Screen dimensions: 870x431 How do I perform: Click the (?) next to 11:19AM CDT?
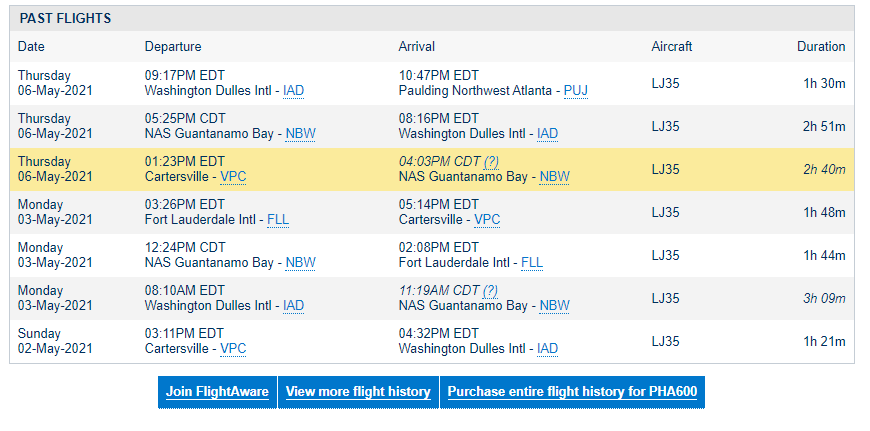click(490, 291)
